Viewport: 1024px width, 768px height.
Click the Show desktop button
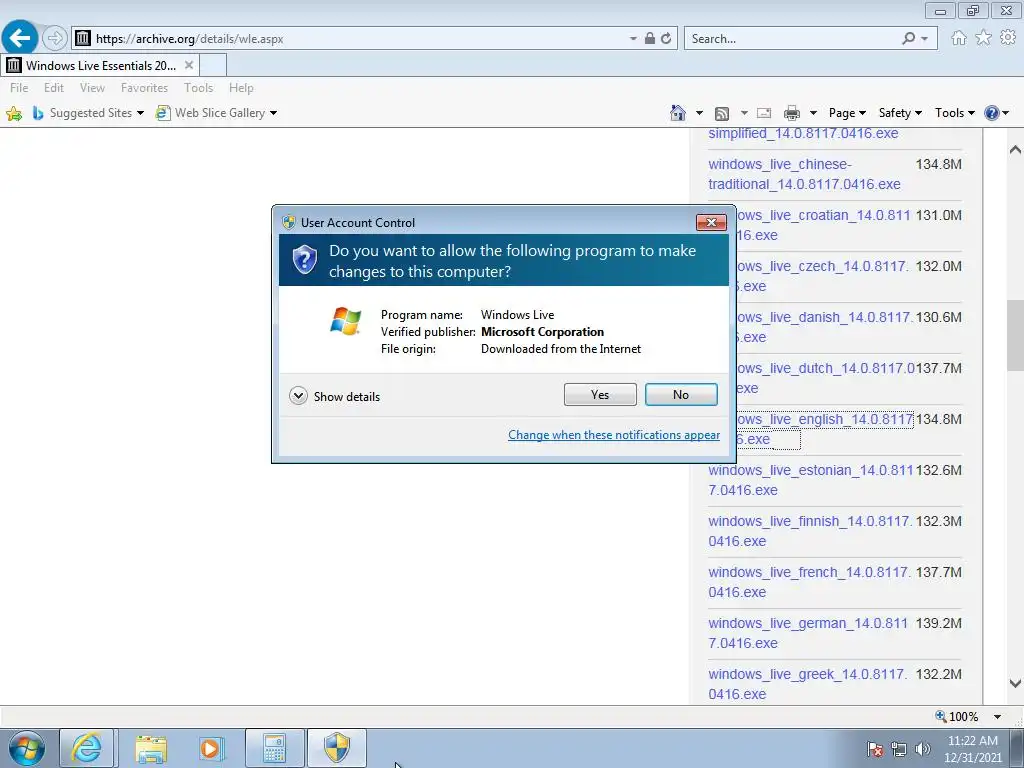(x=1017, y=749)
